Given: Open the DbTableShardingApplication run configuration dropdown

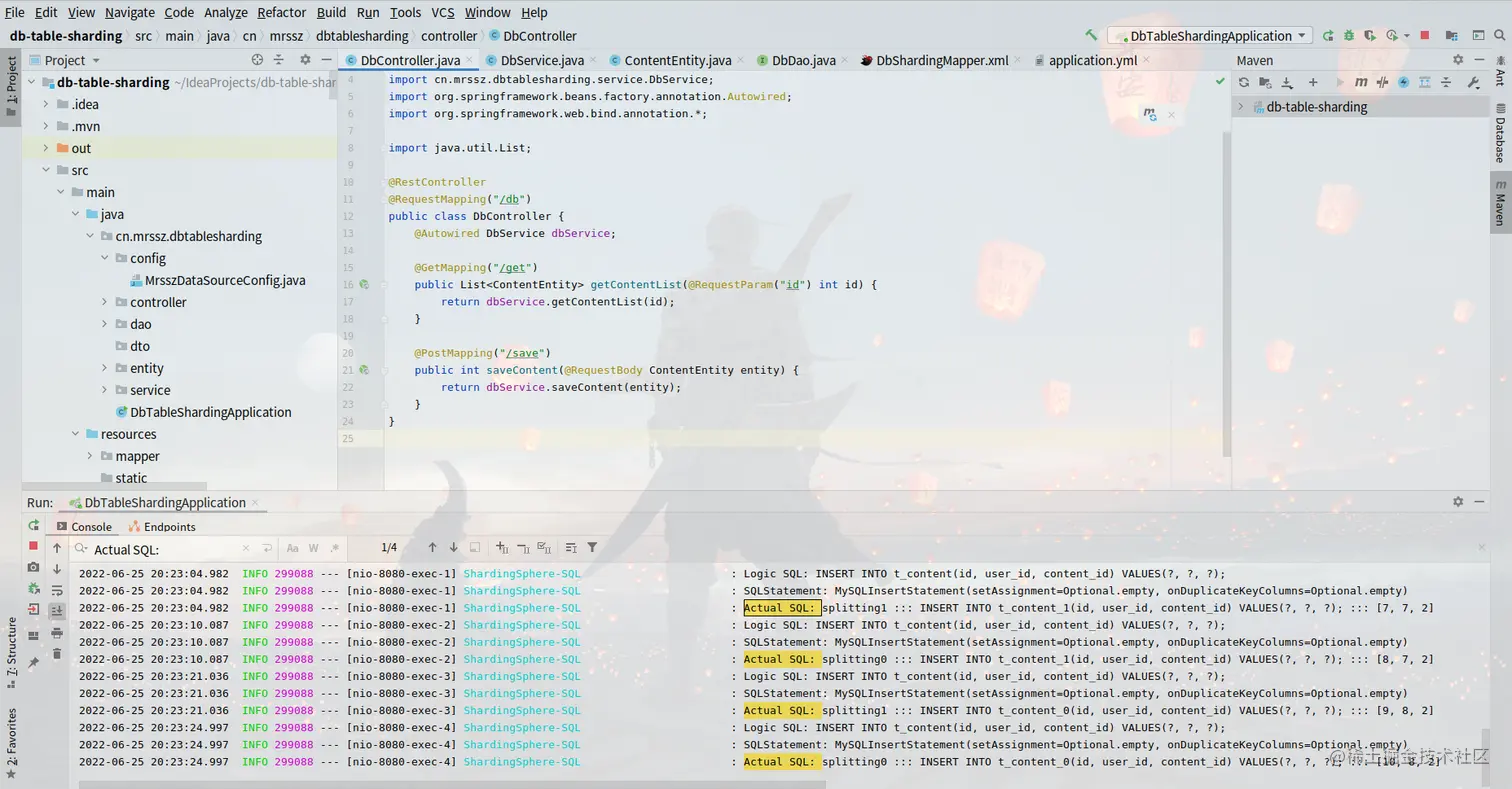Looking at the screenshot, I should point(1210,36).
